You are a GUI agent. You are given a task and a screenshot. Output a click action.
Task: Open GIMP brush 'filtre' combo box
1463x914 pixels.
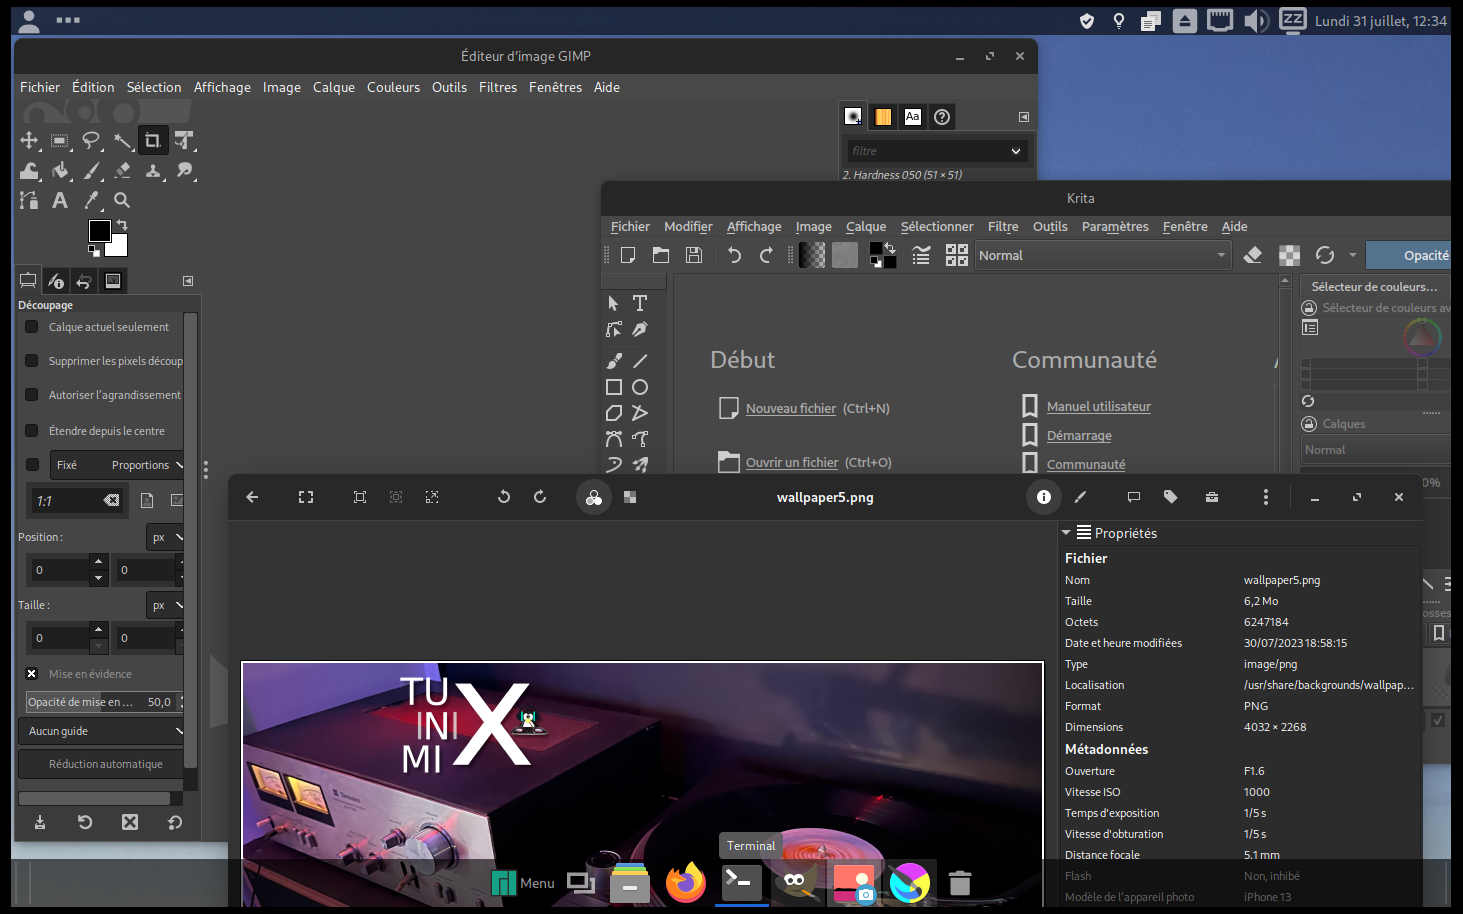935,151
